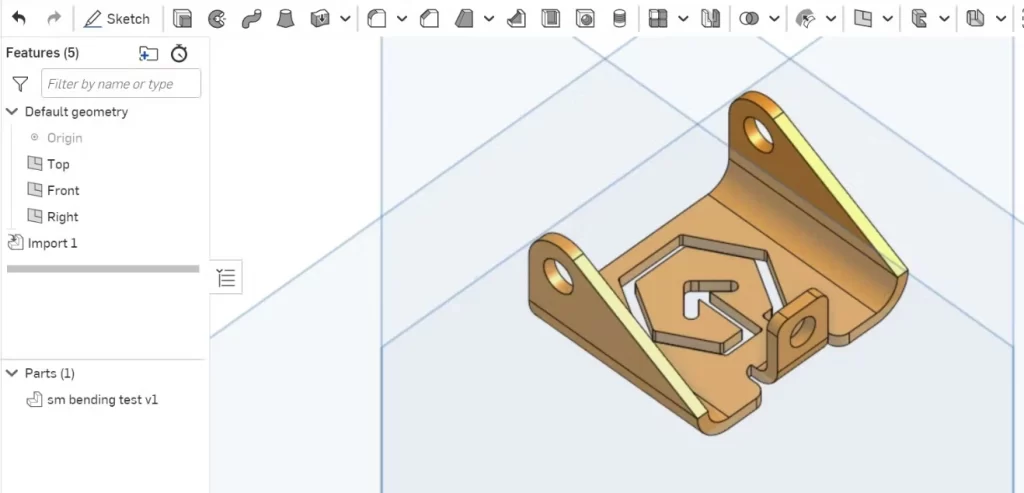Start a new Sketch

pyautogui.click(x=117, y=18)
